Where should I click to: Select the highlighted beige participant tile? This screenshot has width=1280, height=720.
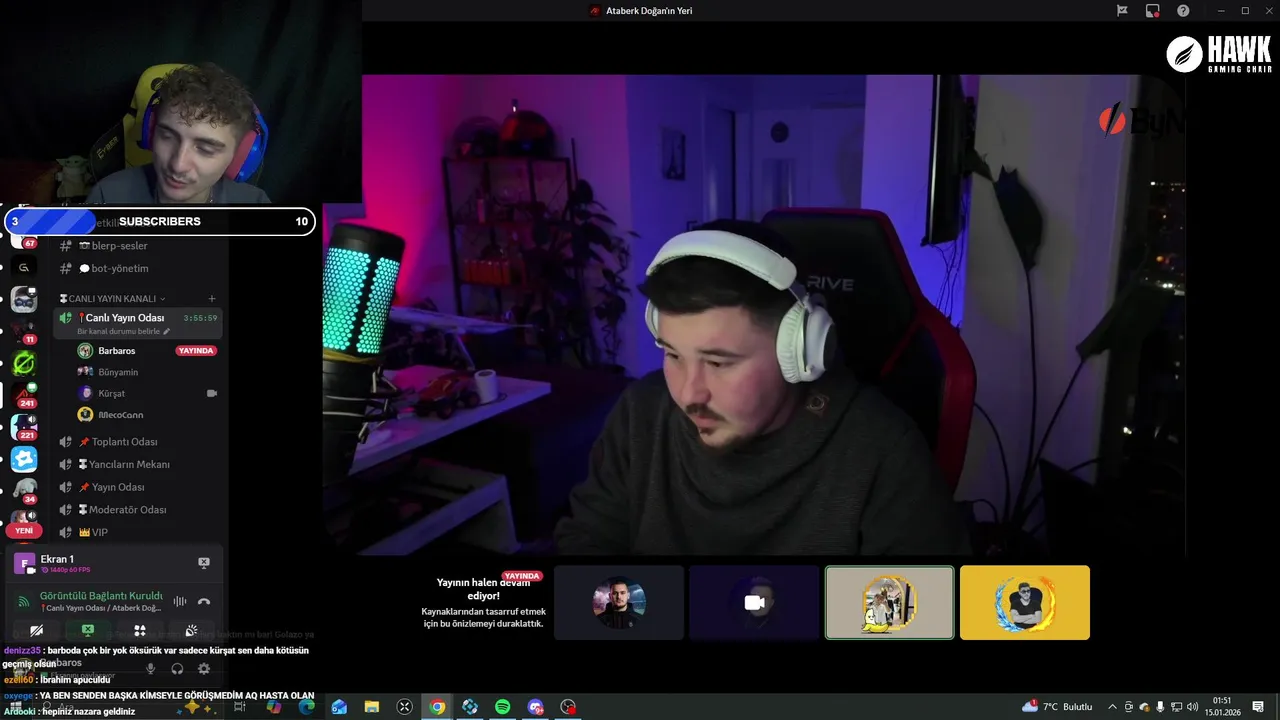(889, 603)
